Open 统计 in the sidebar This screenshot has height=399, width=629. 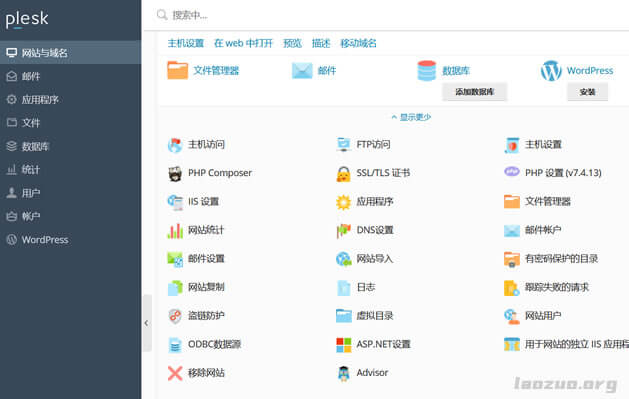[x=71, y=169]
